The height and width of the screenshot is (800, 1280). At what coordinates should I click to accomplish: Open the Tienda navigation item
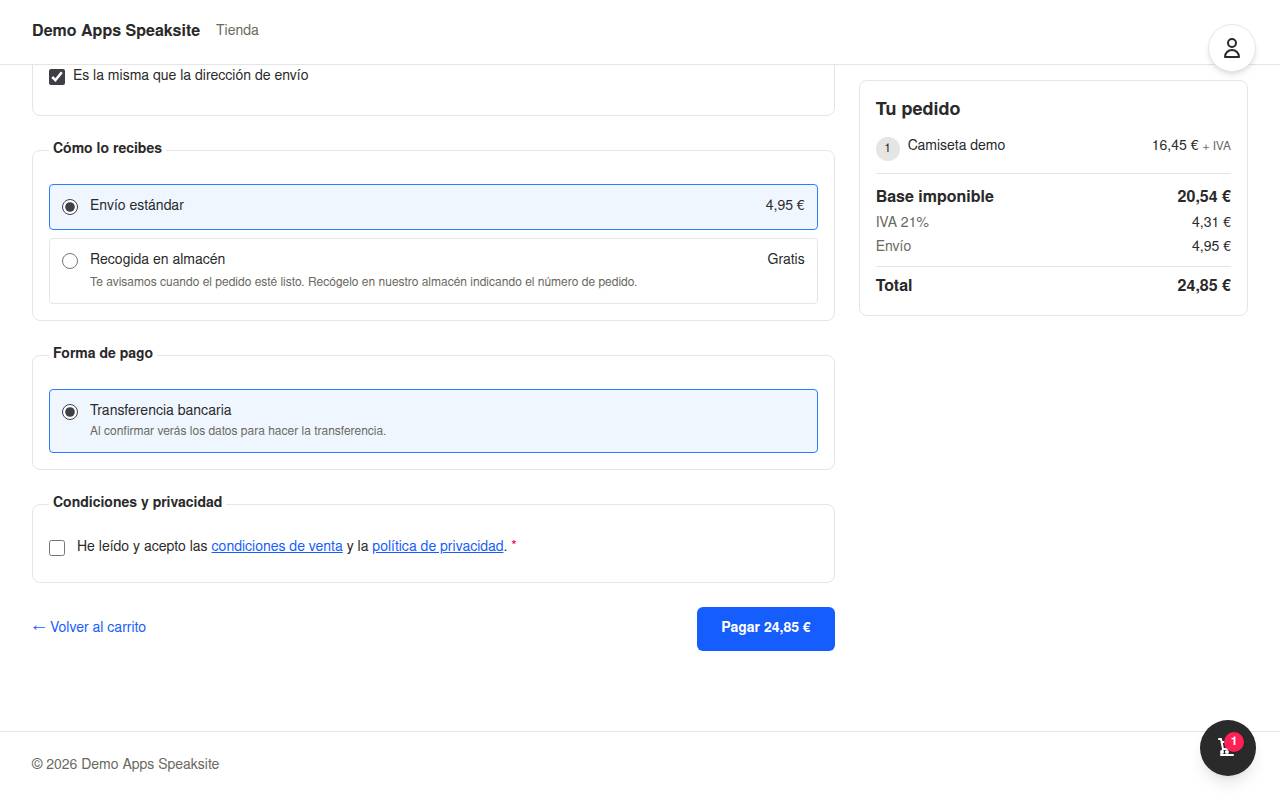237,30
